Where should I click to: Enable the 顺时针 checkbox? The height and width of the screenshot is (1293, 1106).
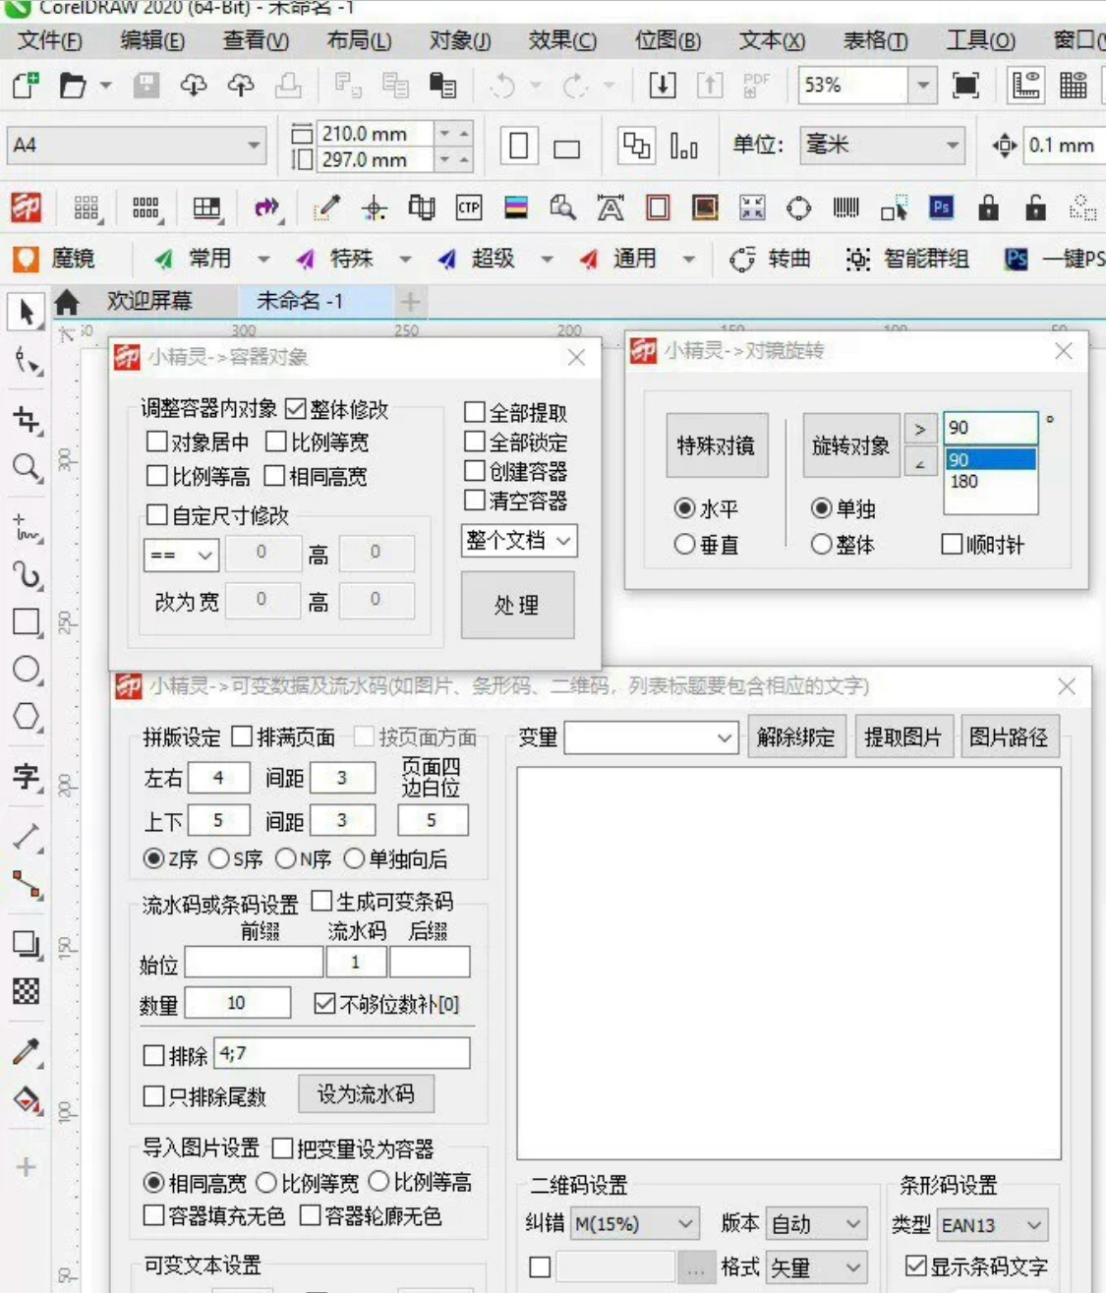(x=952, y=544)
